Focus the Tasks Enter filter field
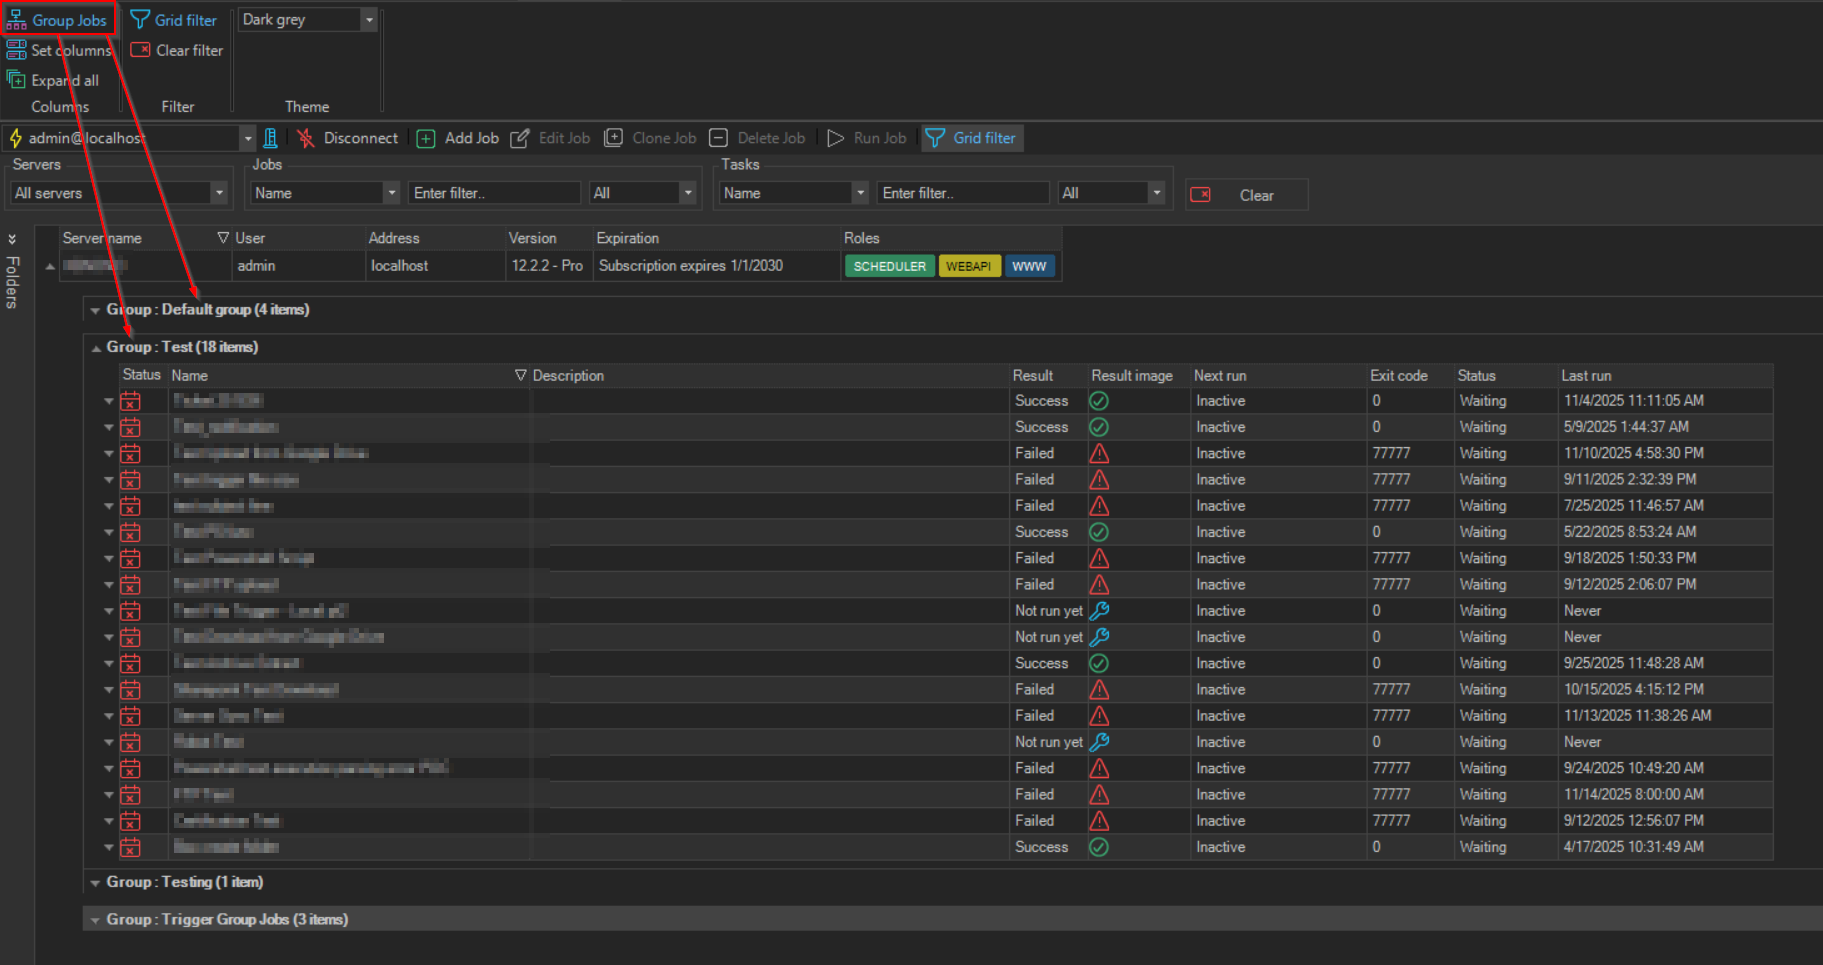1823x965 pixels. [963, 193]
